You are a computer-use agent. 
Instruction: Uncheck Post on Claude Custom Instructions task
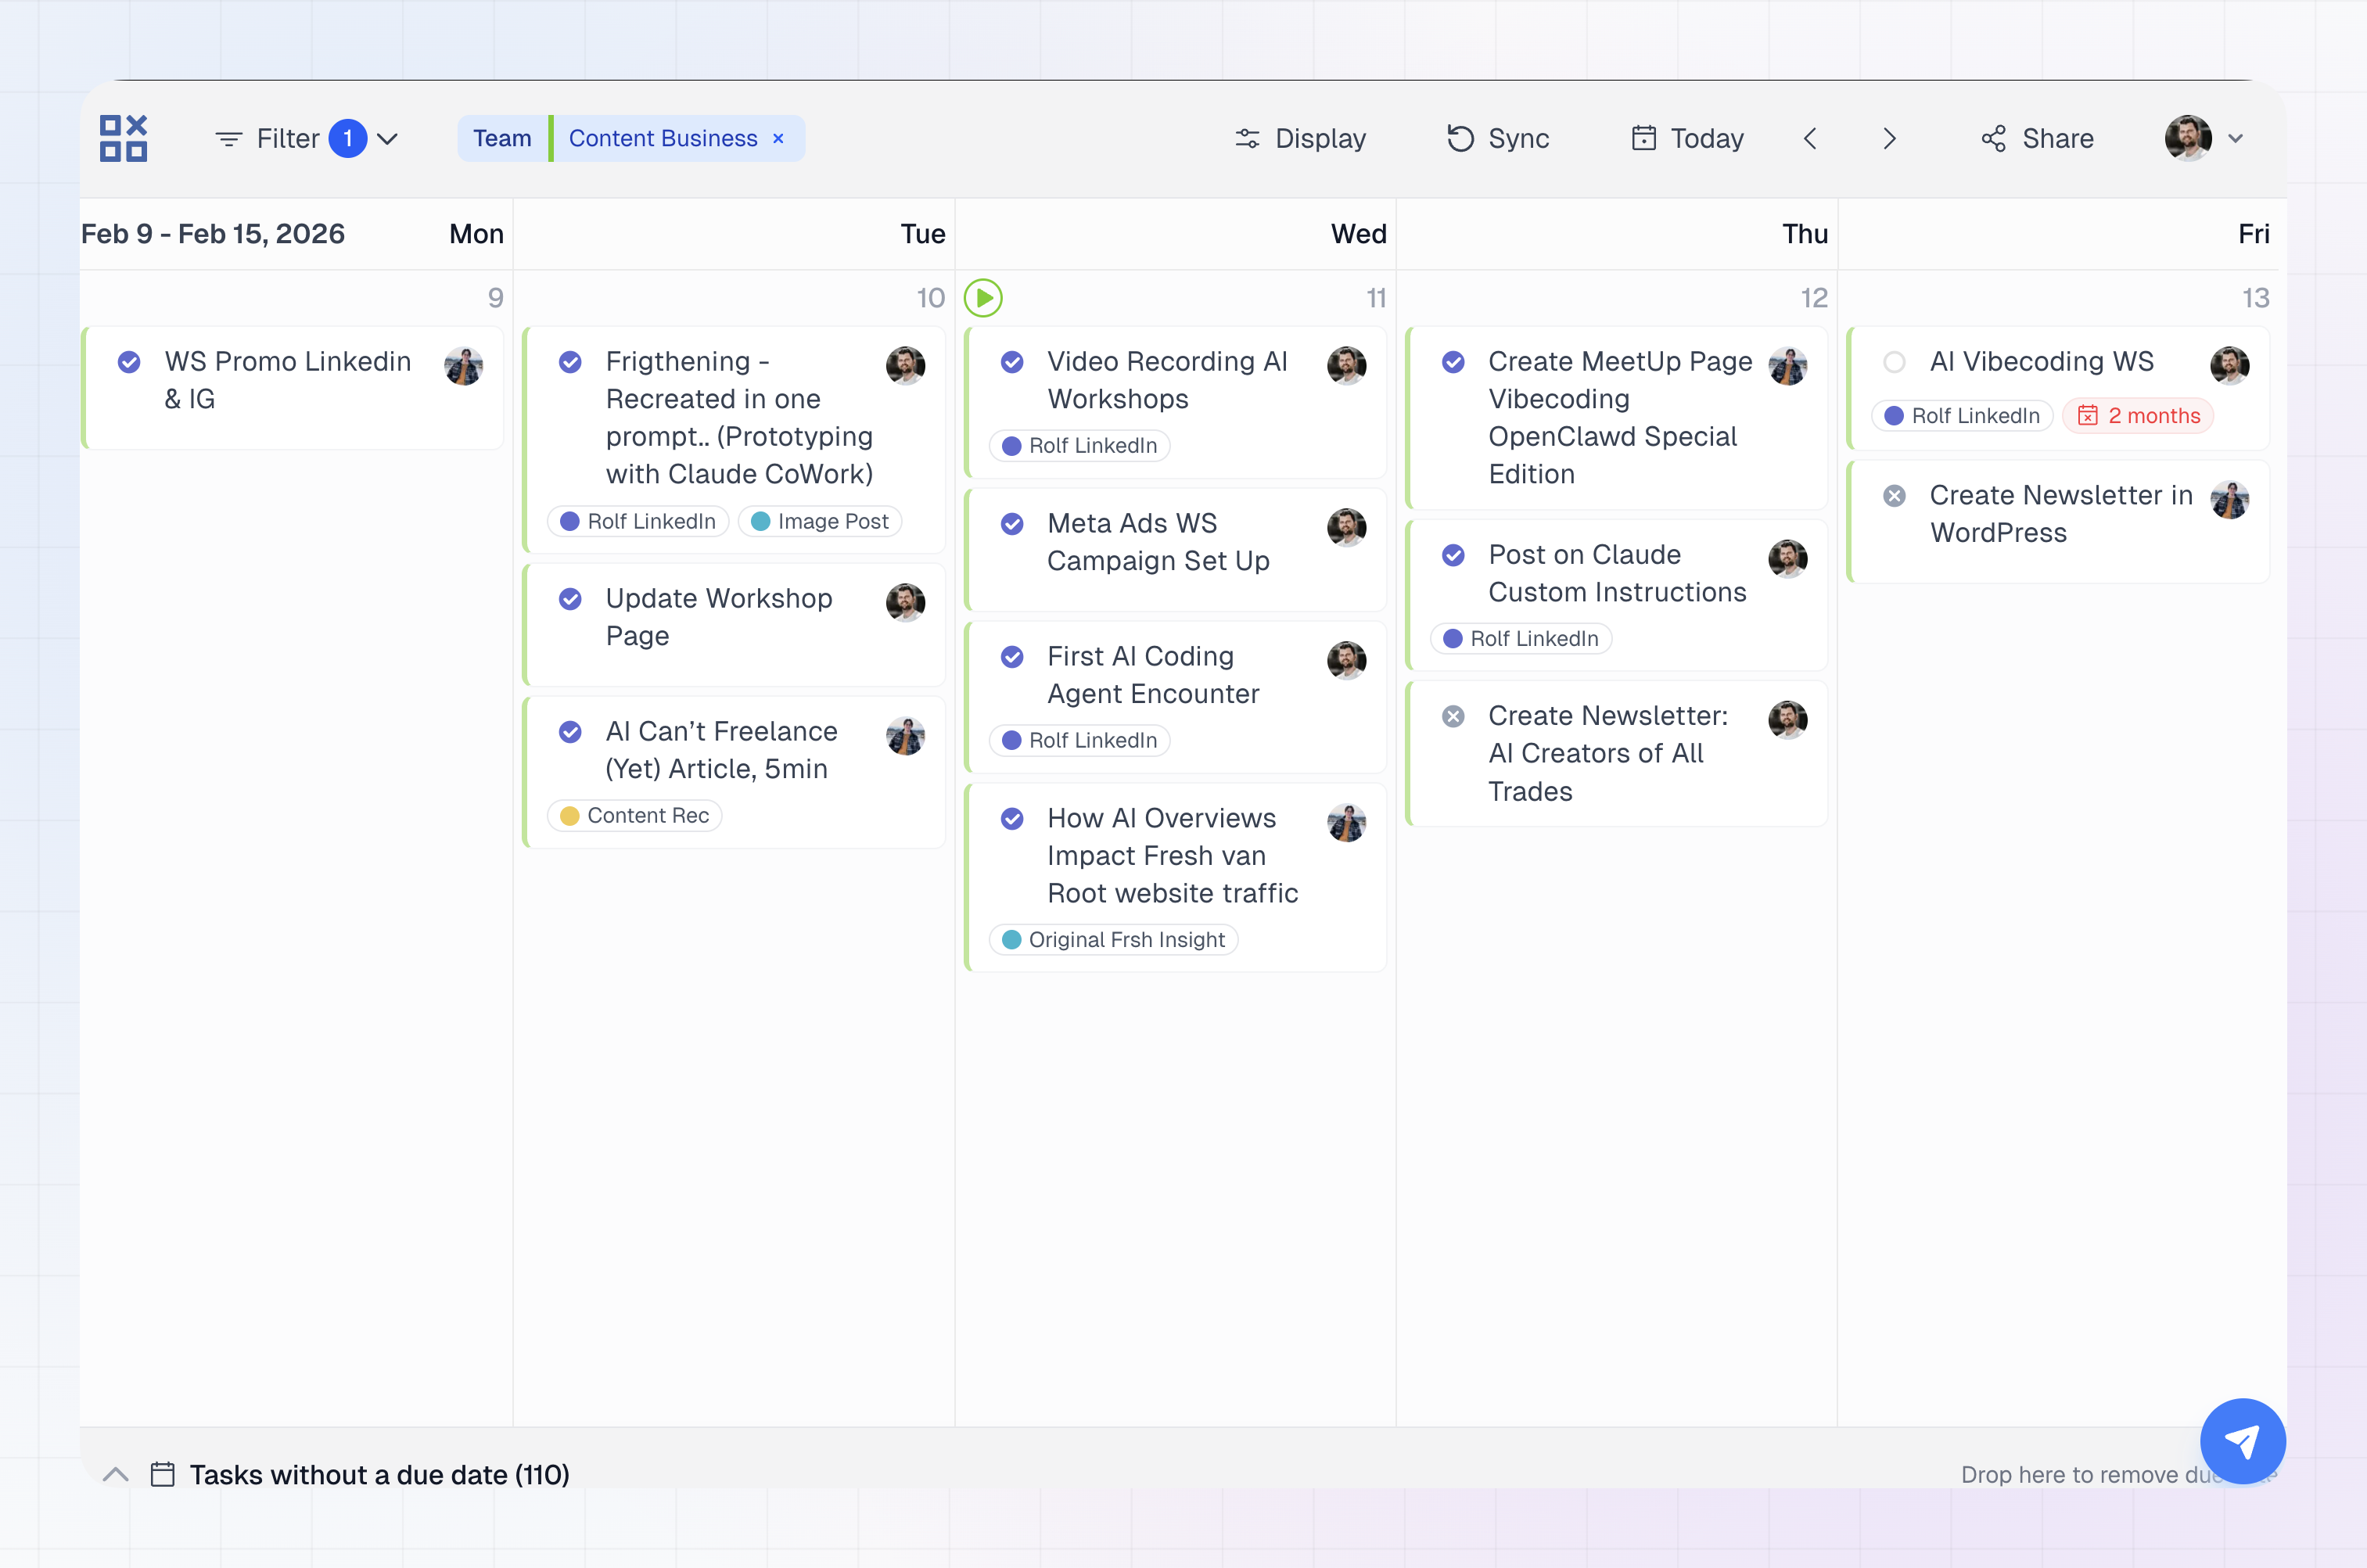coord(1453,555)
